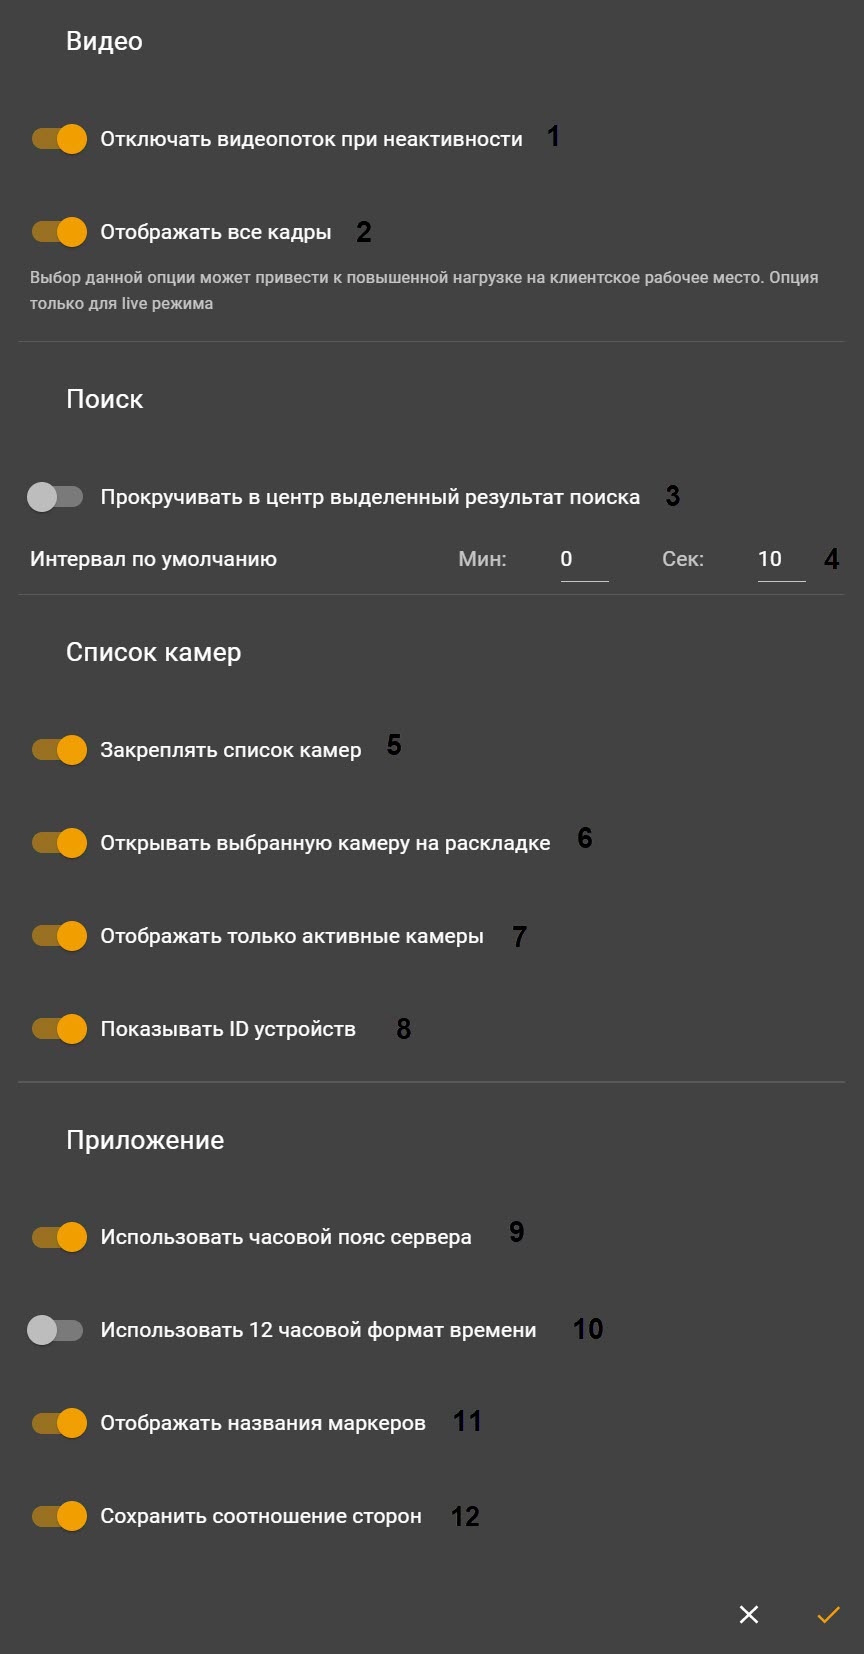Image resolution: width=864 pixels, height=1654 pixels.
Task: Disable 'Отображать все кадры' switch
Action: coord(59,232)
